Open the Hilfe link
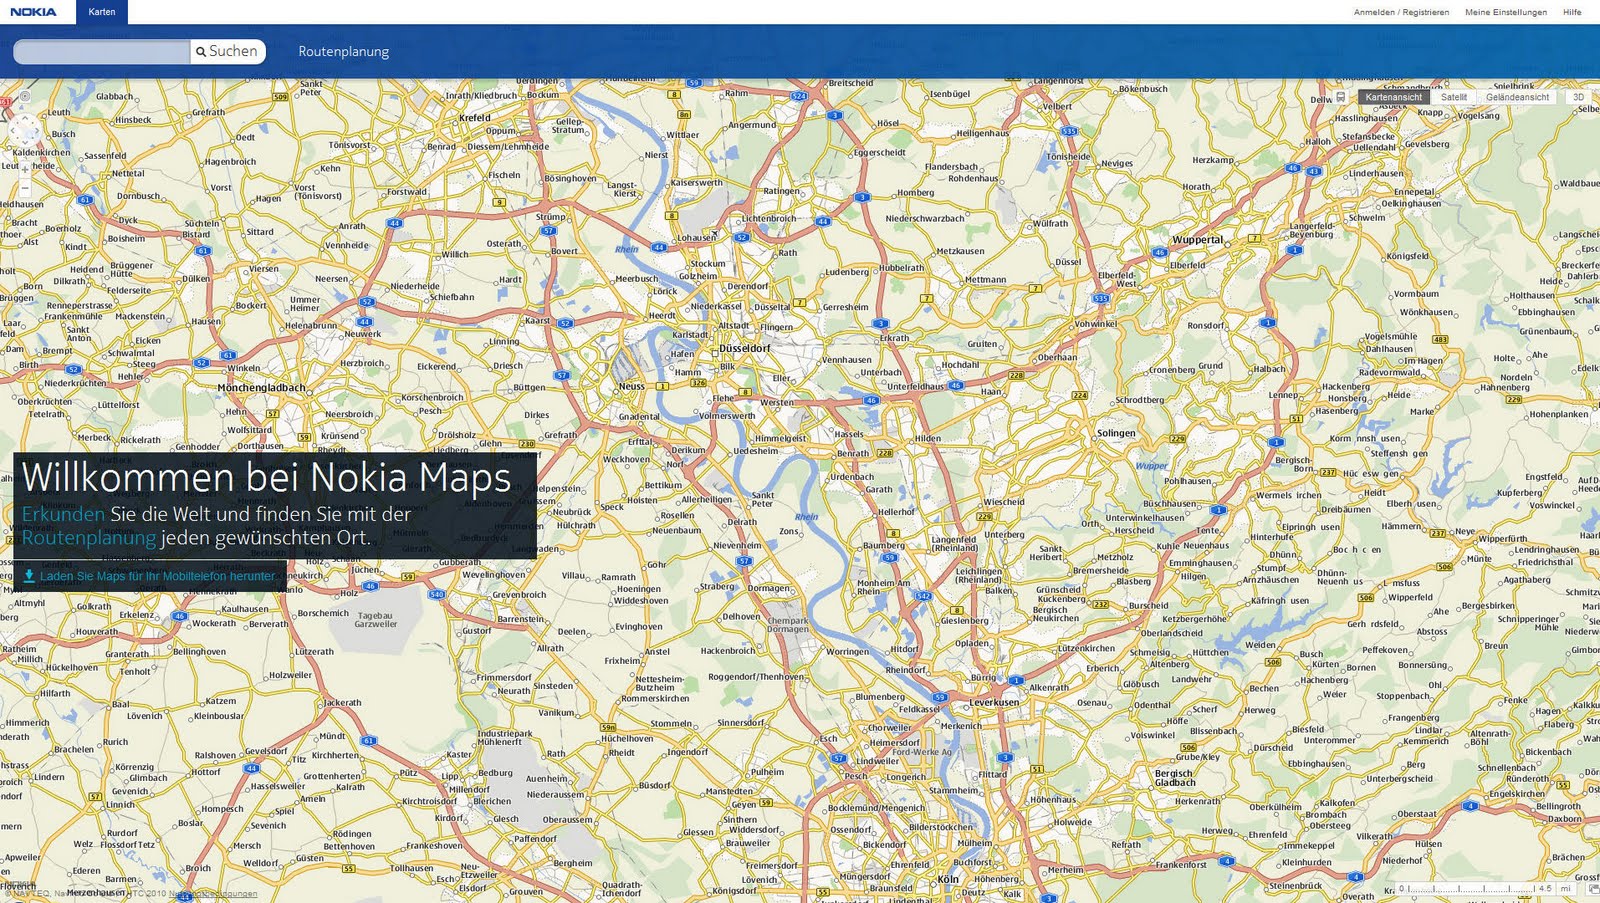This screenshot has width=1600, height=903. 1572,12
